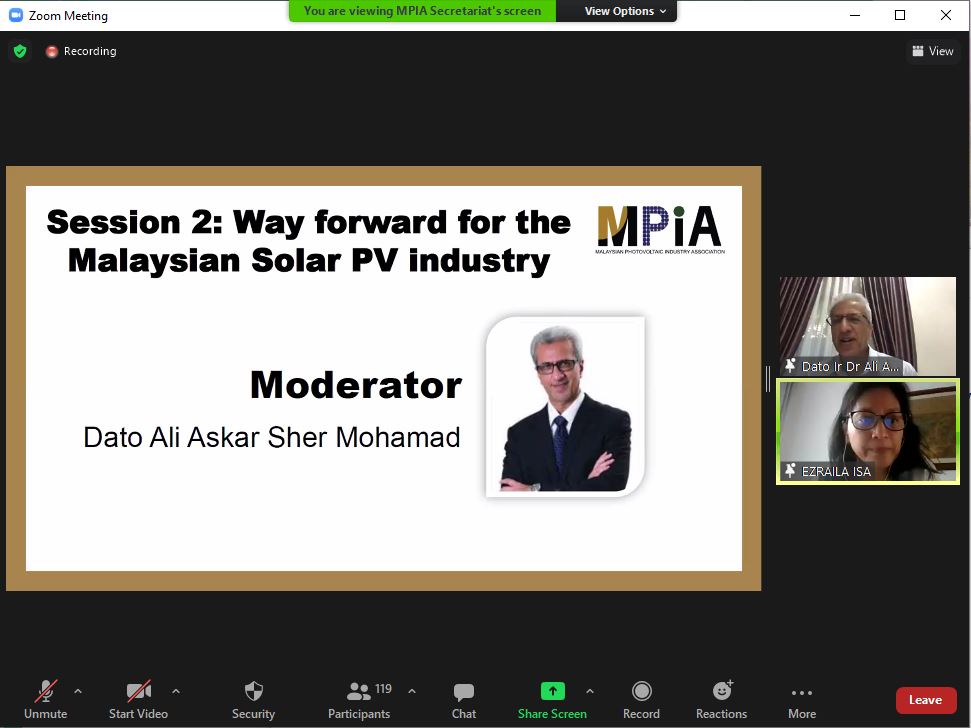Screen dimensions: 971x728
Task: Click the green Share Screen icon
Action: (x=552, y=691)
